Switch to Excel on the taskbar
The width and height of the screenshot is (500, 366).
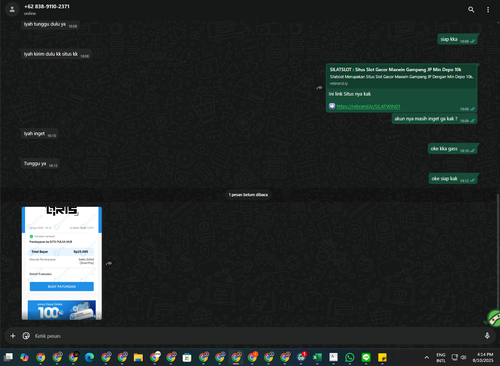[317, 357]
